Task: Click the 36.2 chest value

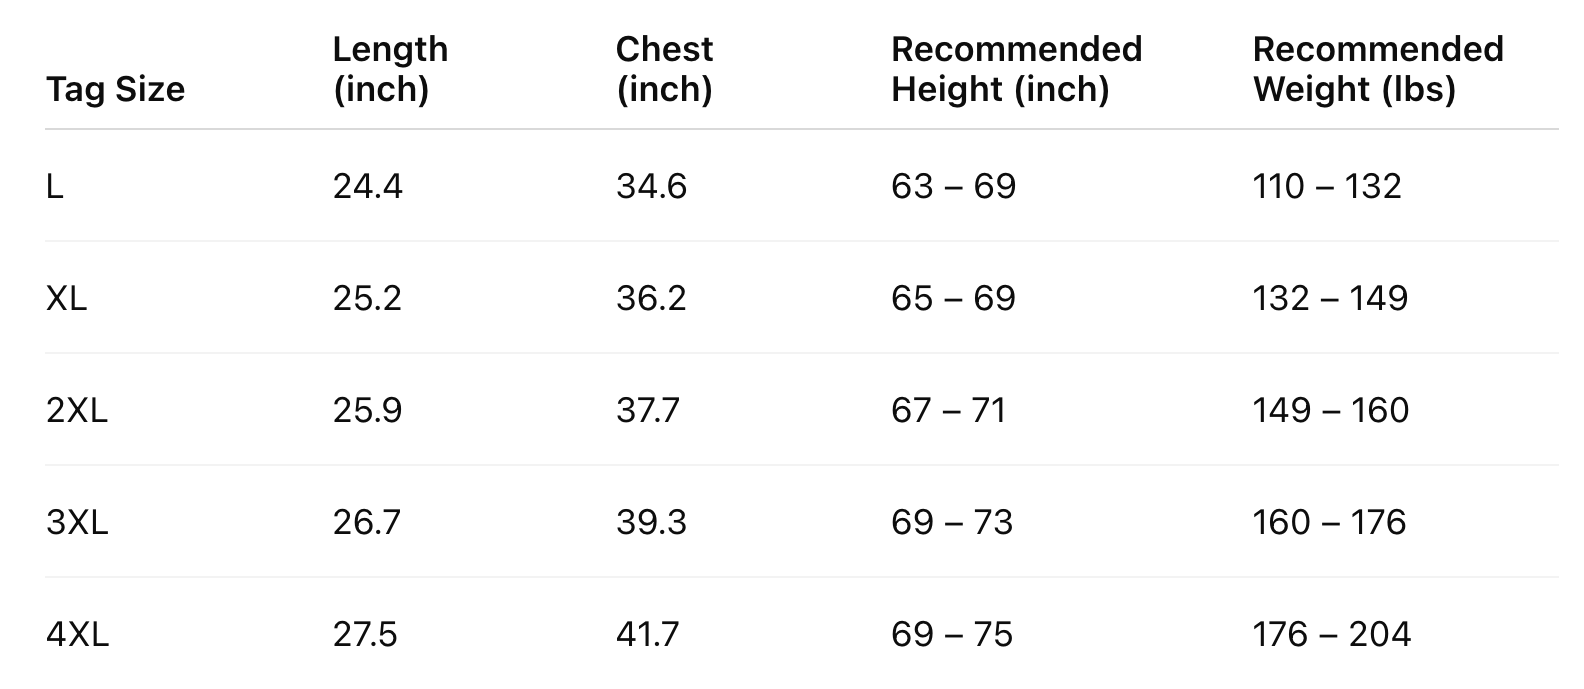Action: [x=651, y=298]
